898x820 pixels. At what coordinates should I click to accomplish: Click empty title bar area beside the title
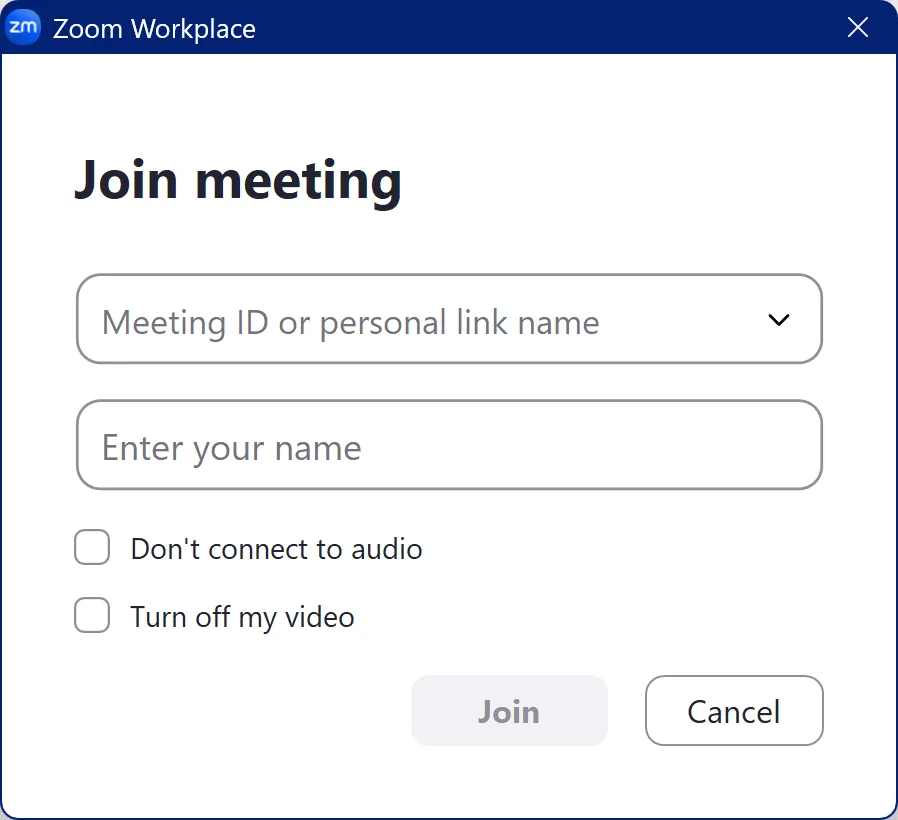(x=550, y=27)
